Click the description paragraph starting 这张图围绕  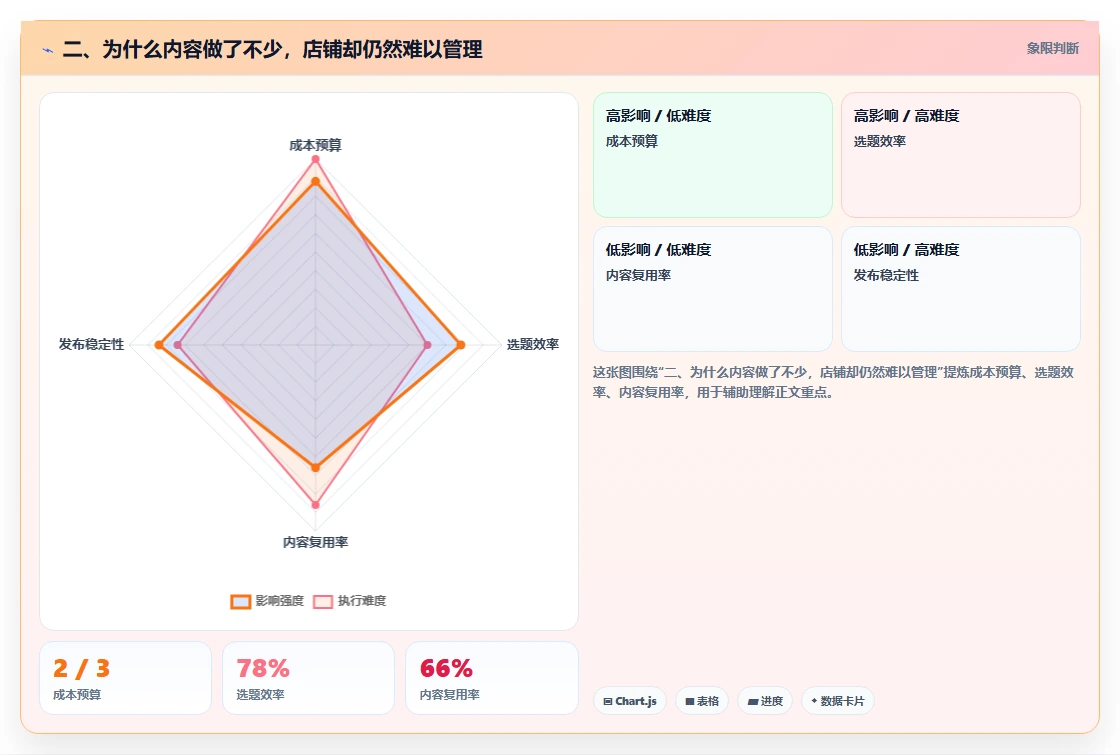pos(834,382)
